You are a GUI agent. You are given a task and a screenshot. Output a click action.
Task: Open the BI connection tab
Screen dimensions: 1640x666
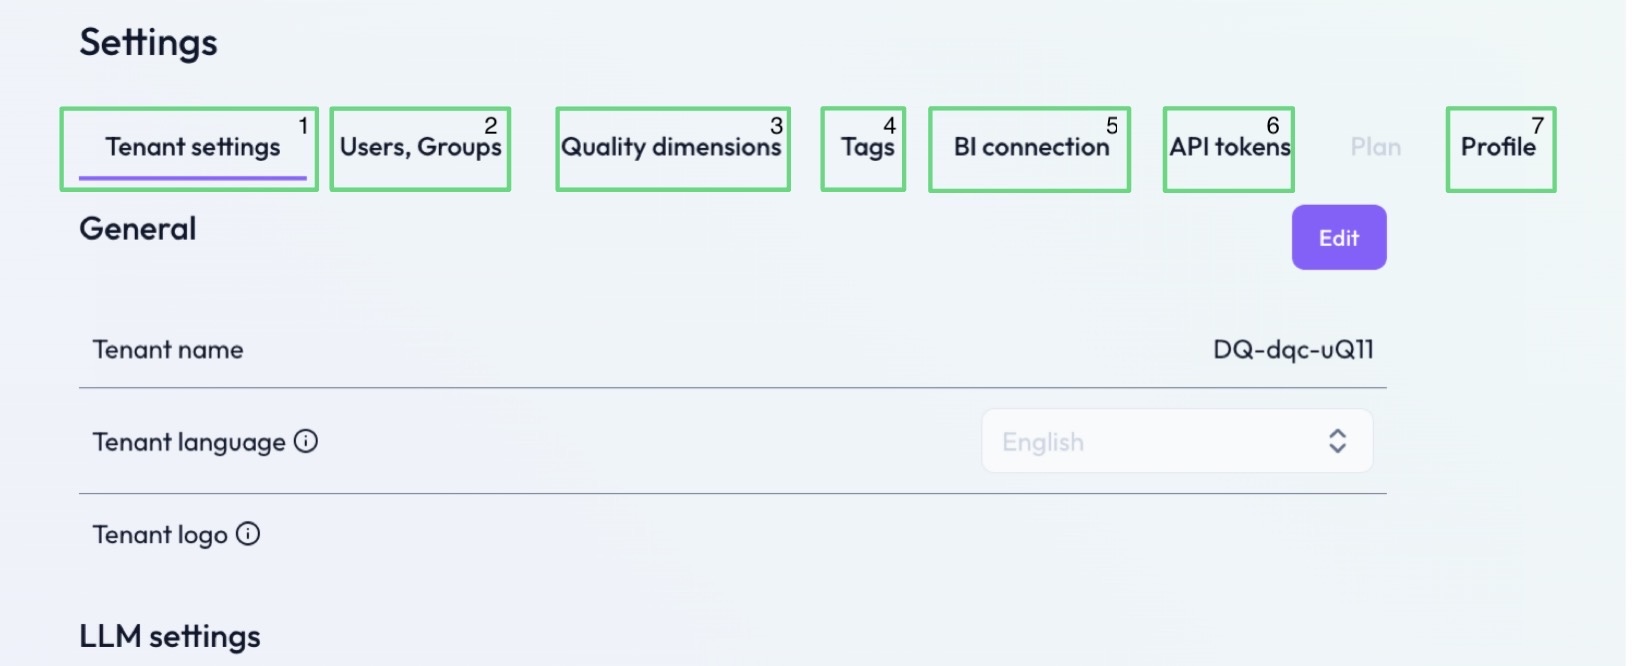coord(1031,147)
